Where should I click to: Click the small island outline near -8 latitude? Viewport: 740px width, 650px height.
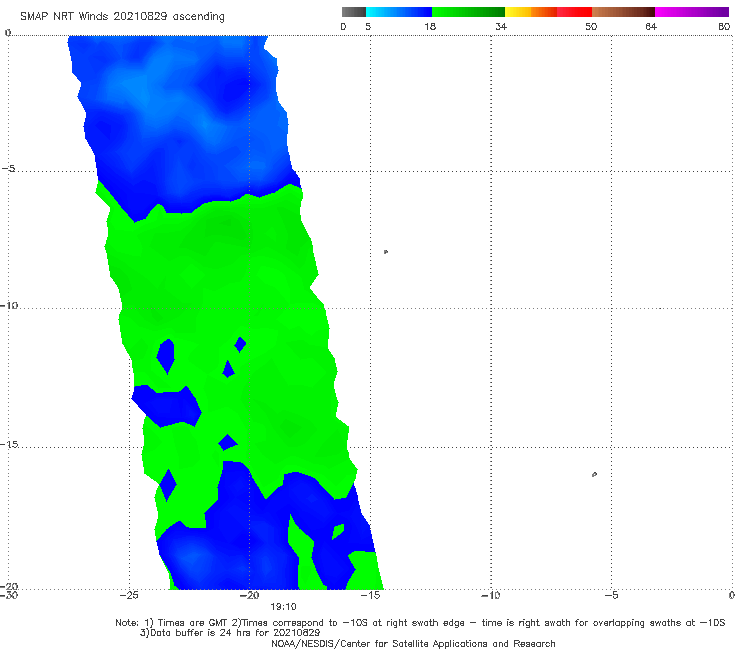pos(386,252)
